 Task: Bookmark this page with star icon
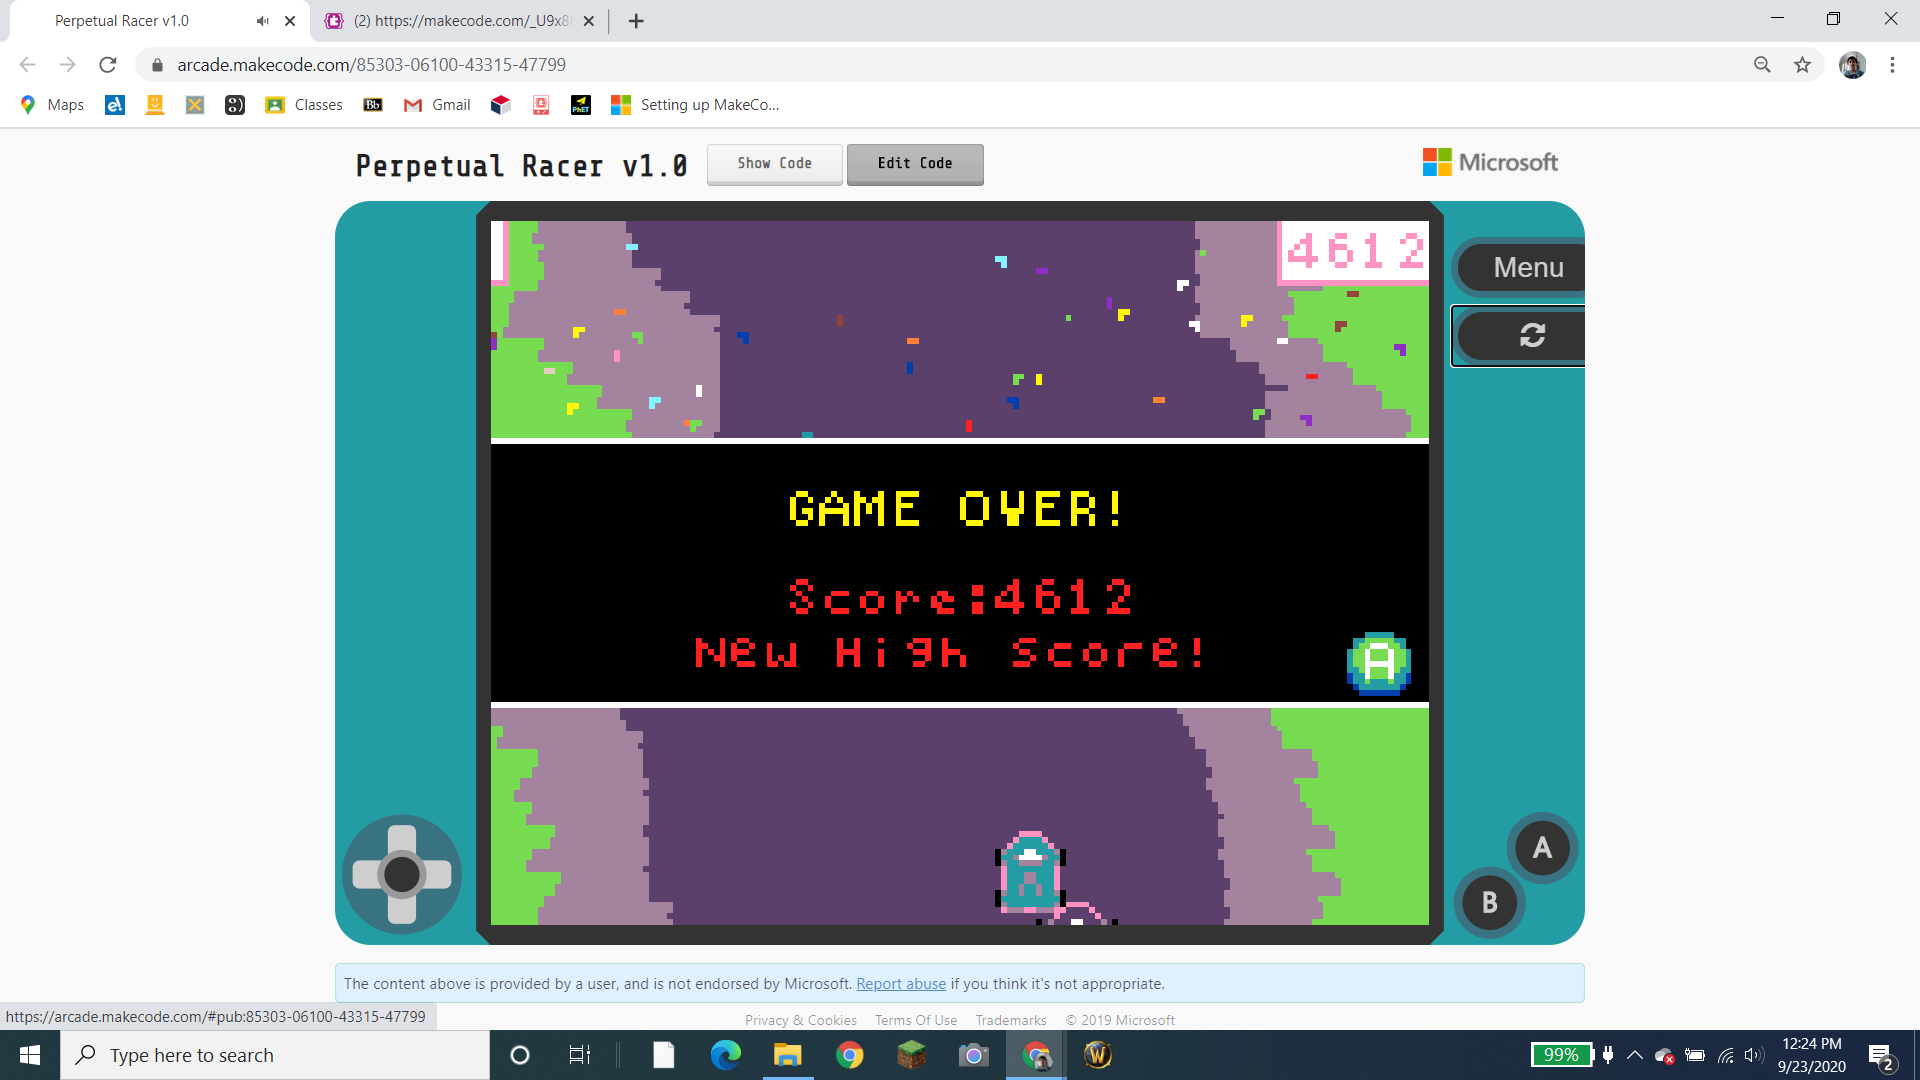[x=1802, y=65]
